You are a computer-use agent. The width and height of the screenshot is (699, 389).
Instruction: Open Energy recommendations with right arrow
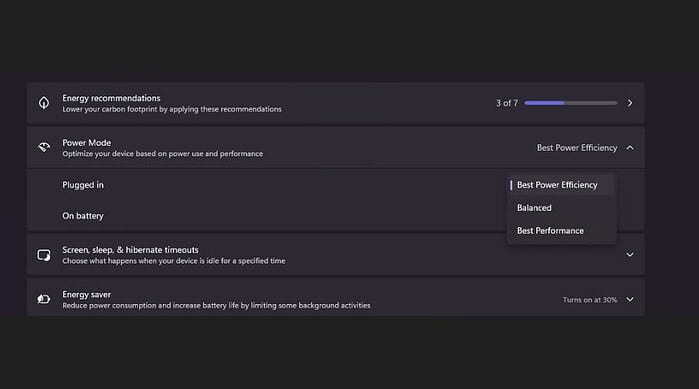pyautogui.click(x=629, y=103)
